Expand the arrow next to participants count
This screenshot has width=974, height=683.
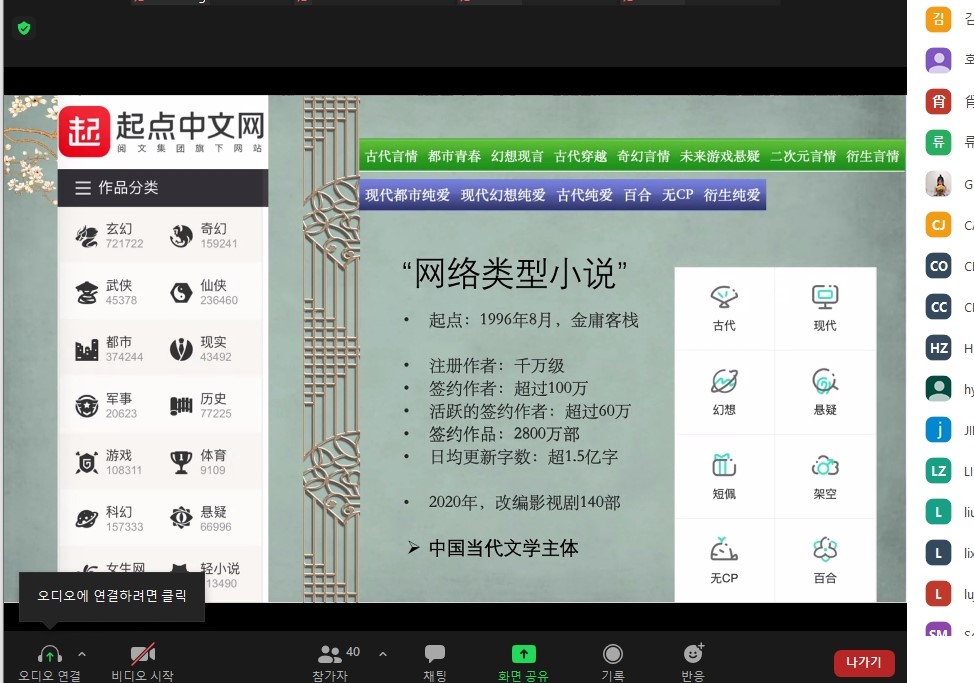click(x=383, y=654)
